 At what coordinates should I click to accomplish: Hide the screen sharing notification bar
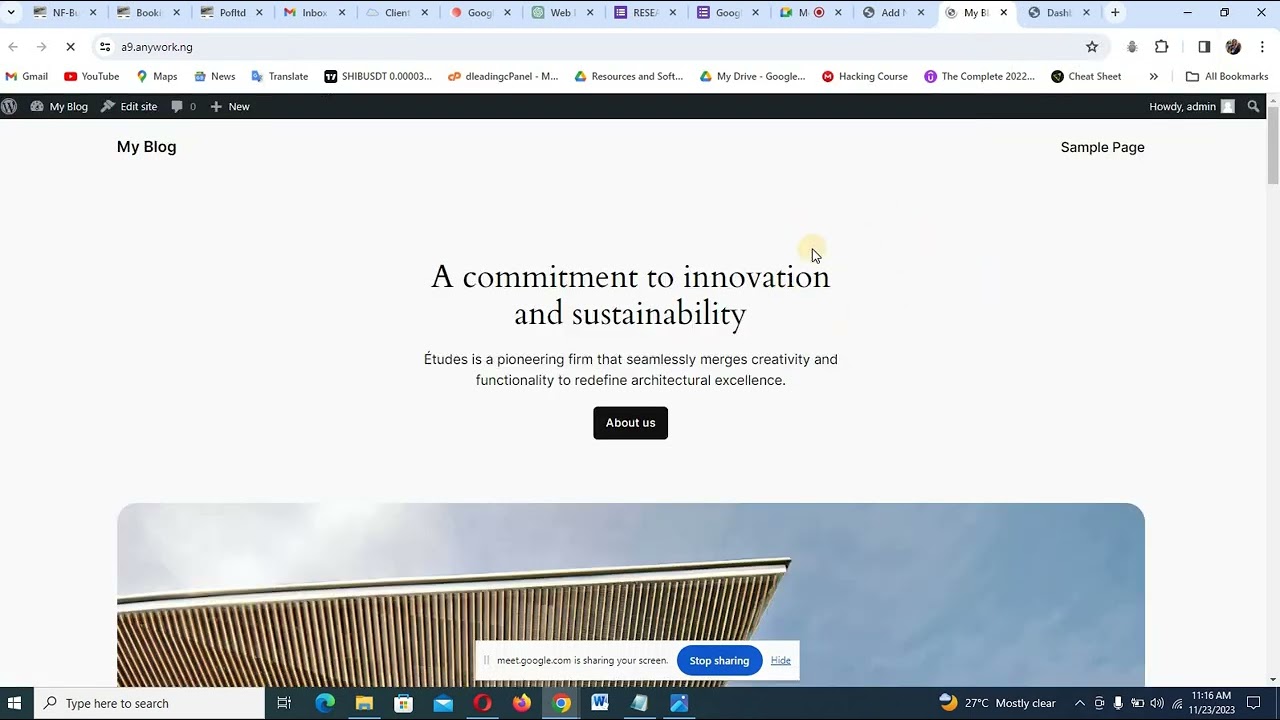(x=780, y=660)
